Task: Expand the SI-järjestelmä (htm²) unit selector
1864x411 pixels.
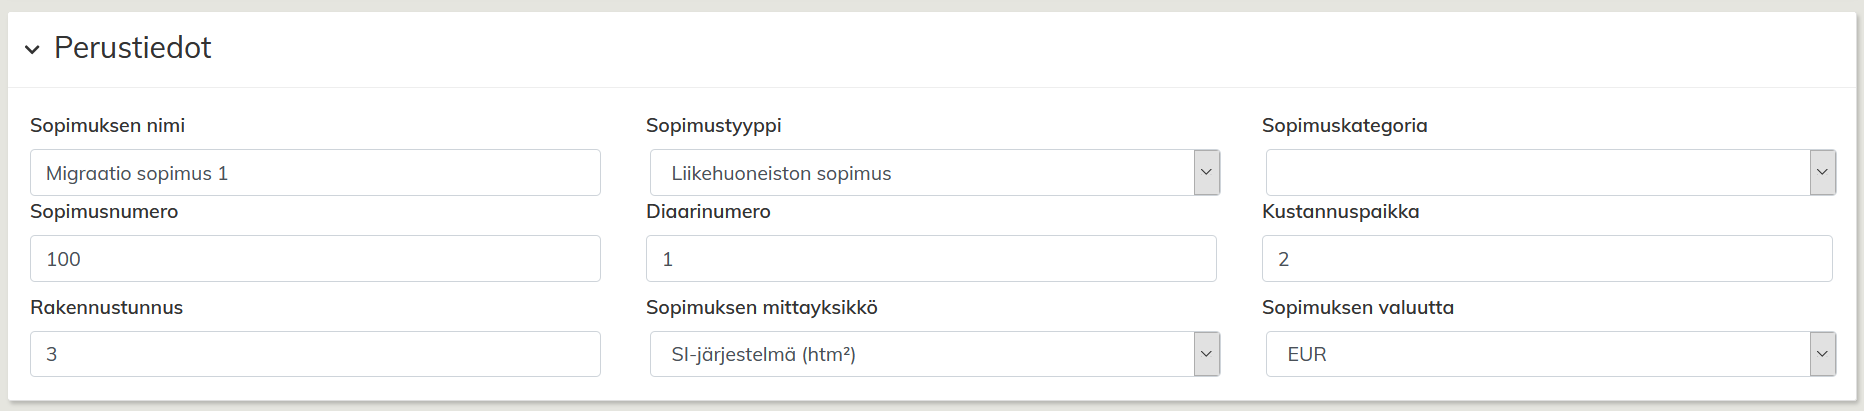Action: 921,354
